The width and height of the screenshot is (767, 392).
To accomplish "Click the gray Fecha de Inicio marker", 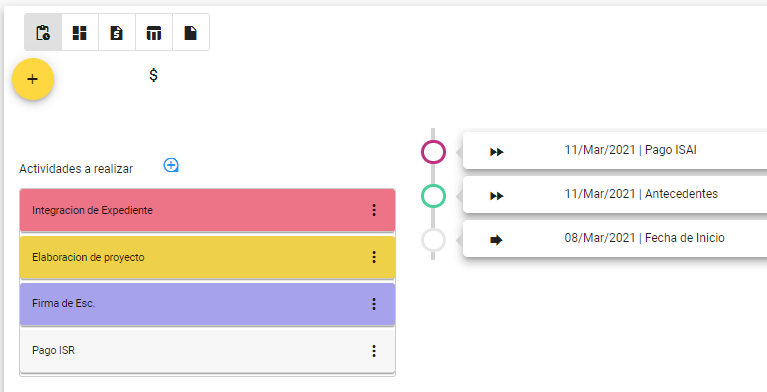I will (433, 240).
